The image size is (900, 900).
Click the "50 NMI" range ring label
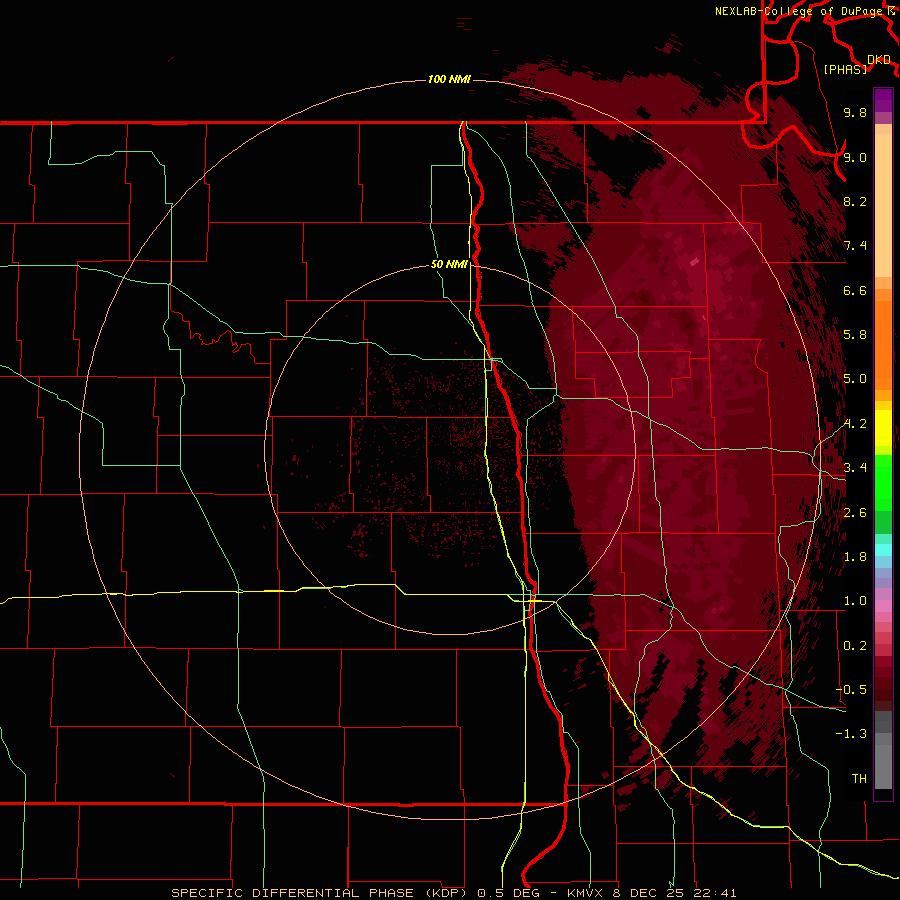pyautogui.click(x=449, y=264)
